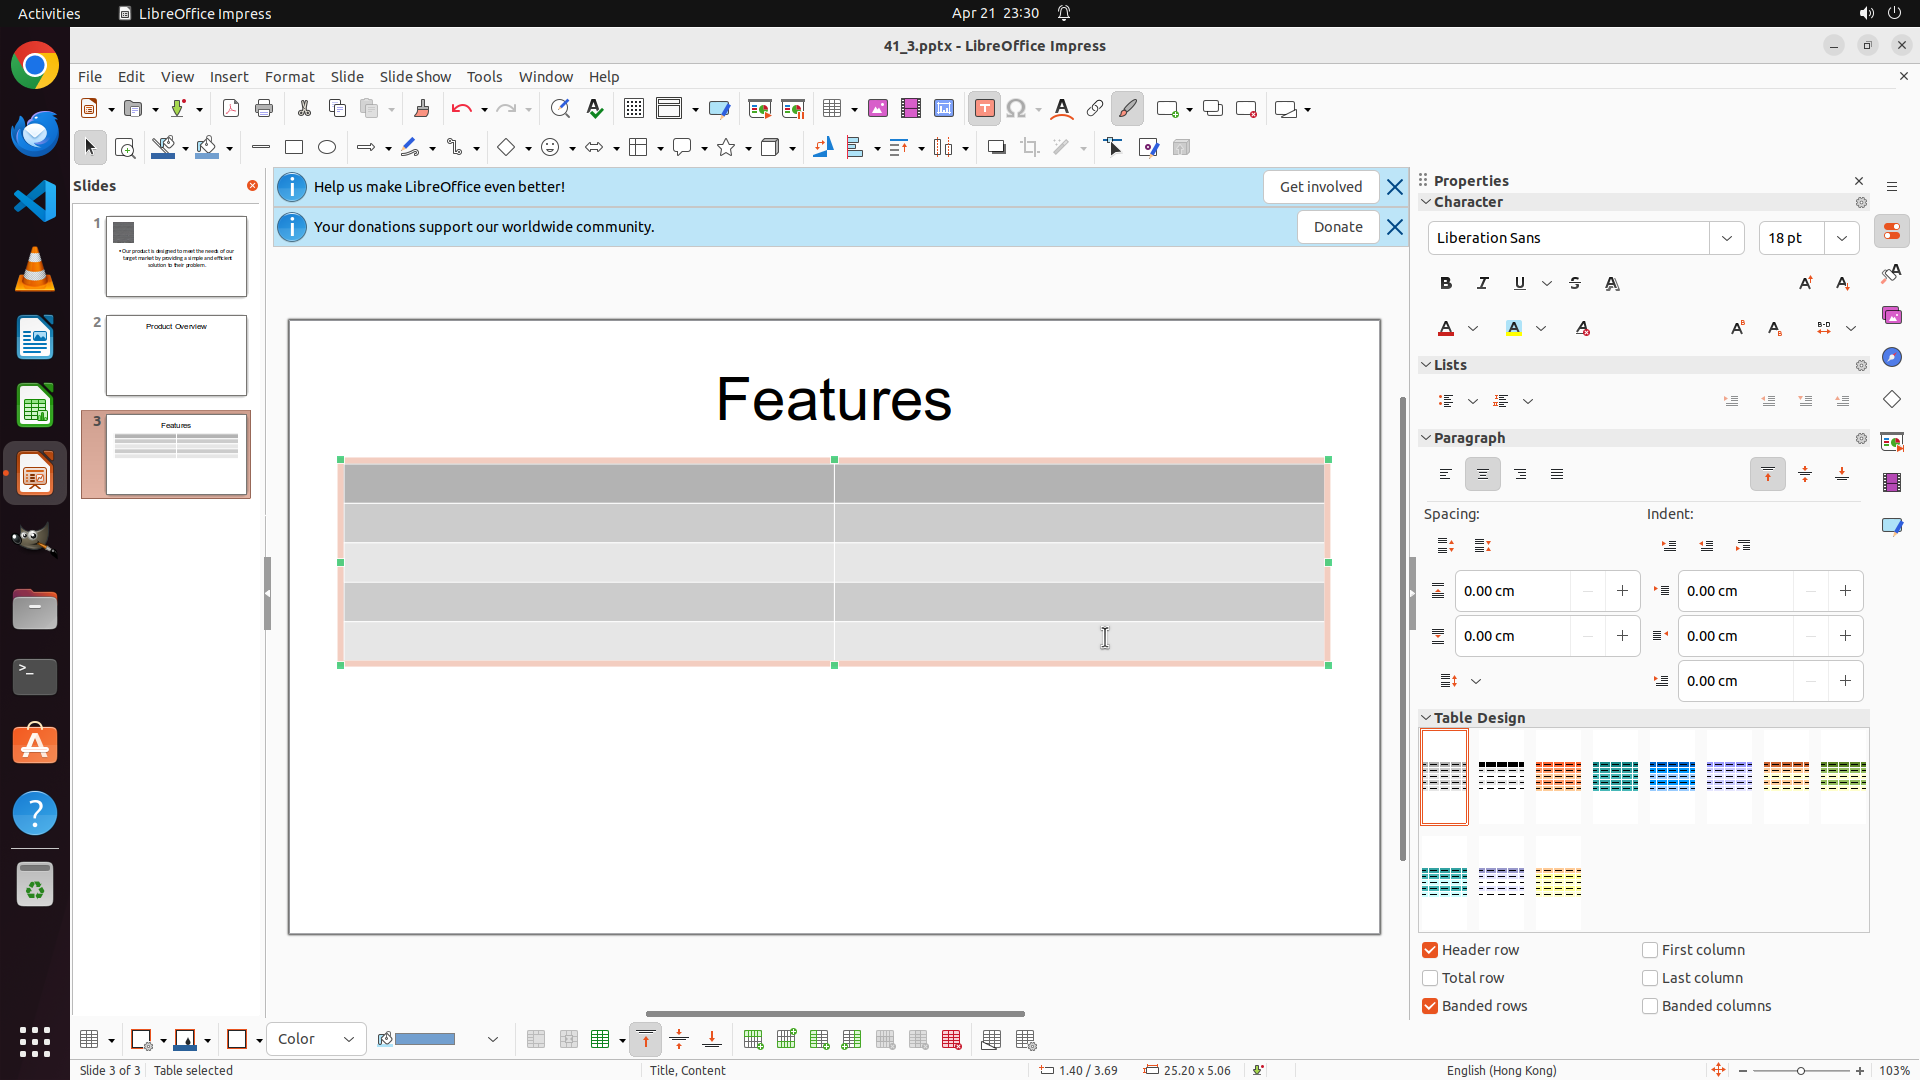The width and height of the screenshot is (1920, 1080).
Task: Click the Insert Text Box icon
Action: click(x=984, y=109)
